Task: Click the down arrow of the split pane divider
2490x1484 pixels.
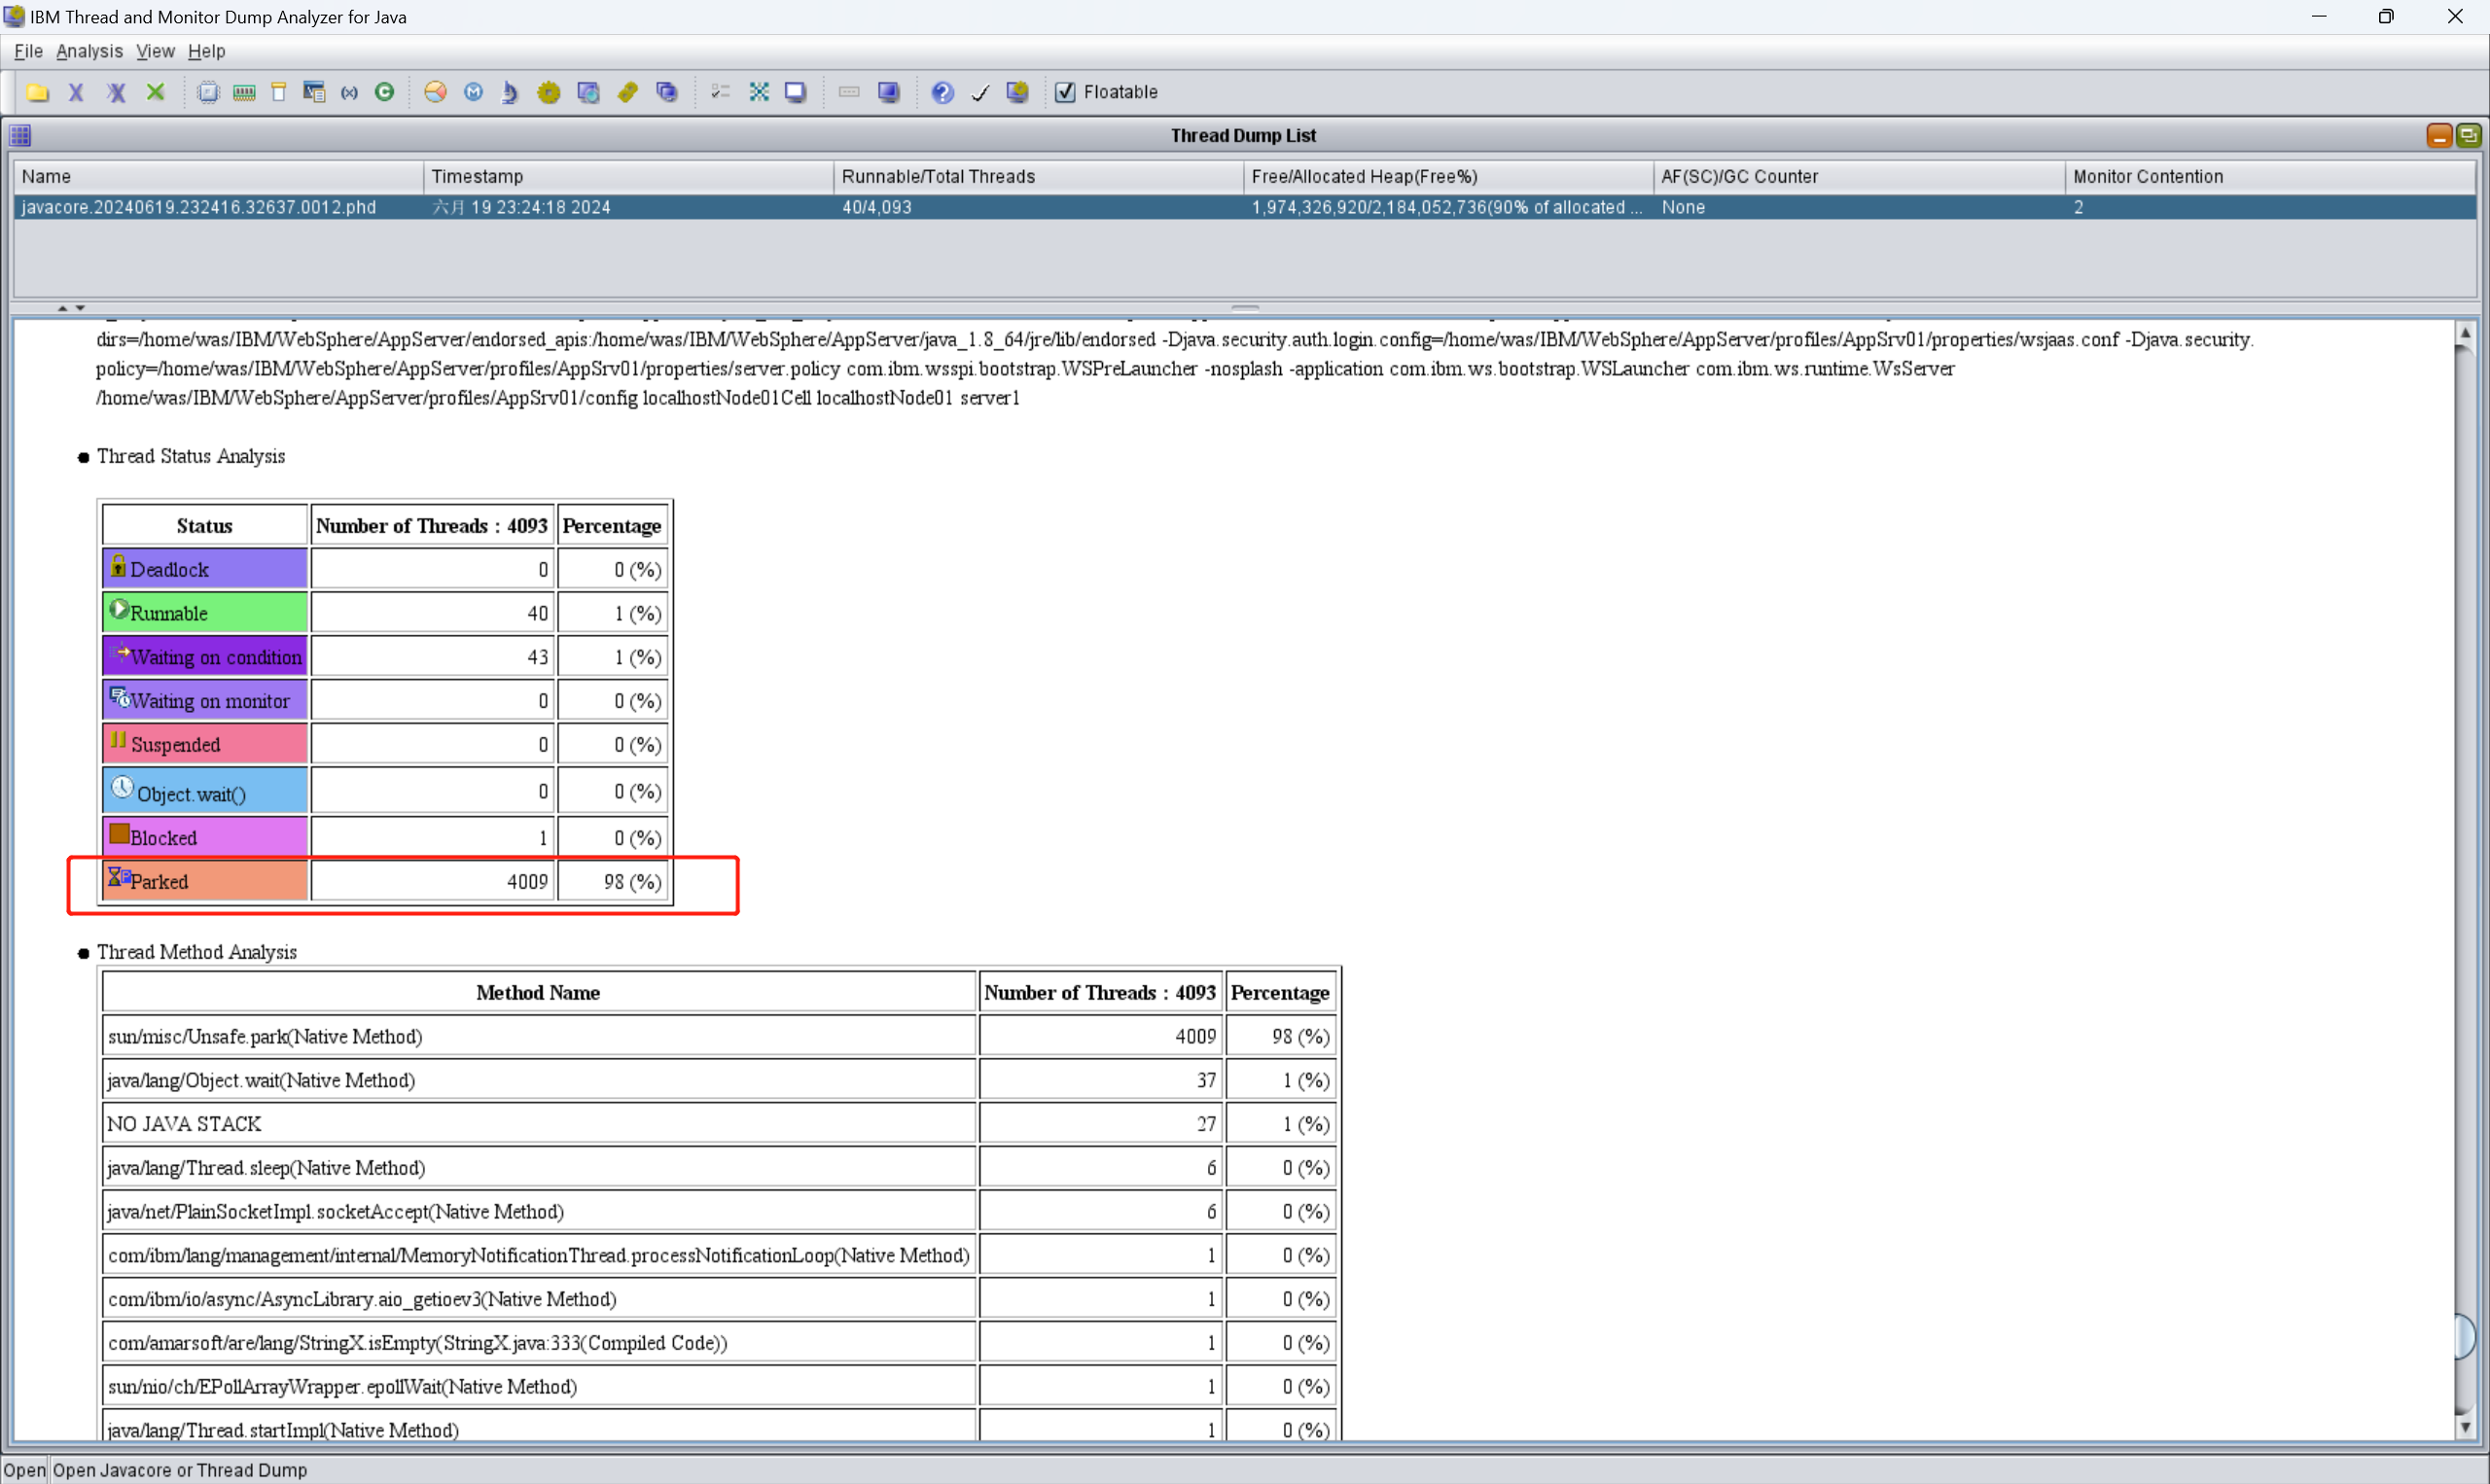Action: (x=80, y=308)
